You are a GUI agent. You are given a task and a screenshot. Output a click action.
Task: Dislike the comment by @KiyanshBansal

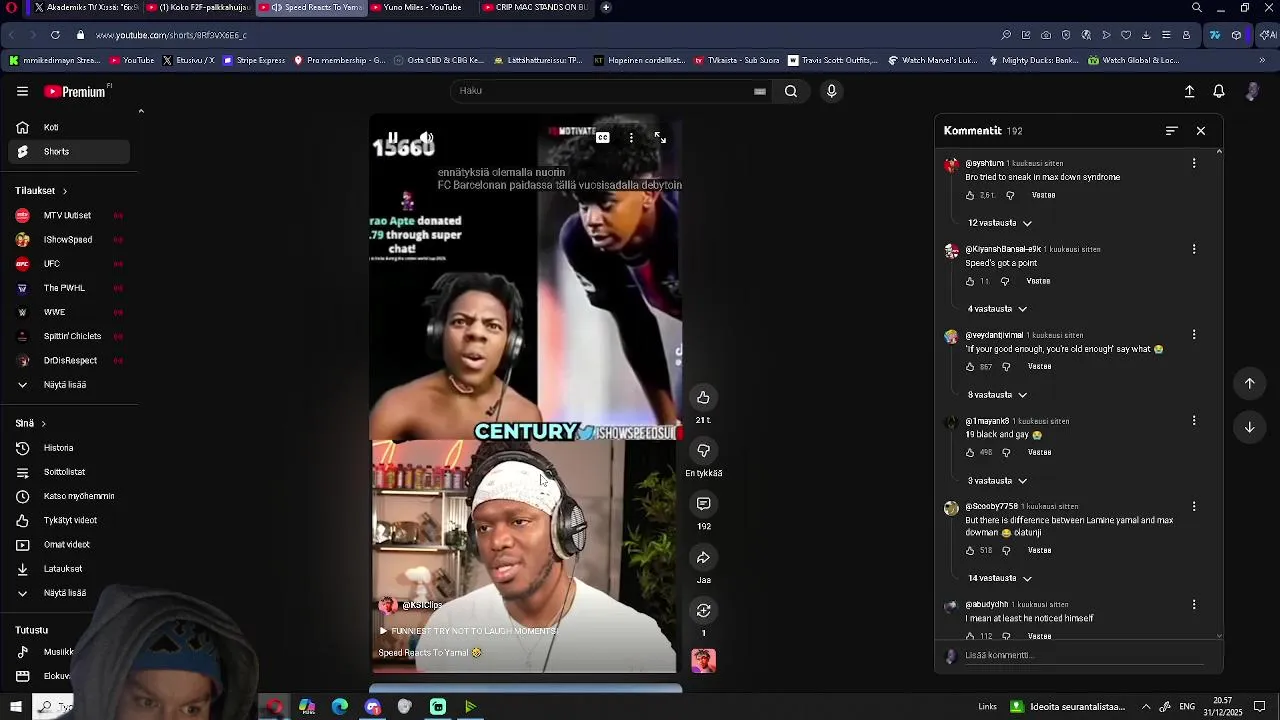(x=1005, y=282)
